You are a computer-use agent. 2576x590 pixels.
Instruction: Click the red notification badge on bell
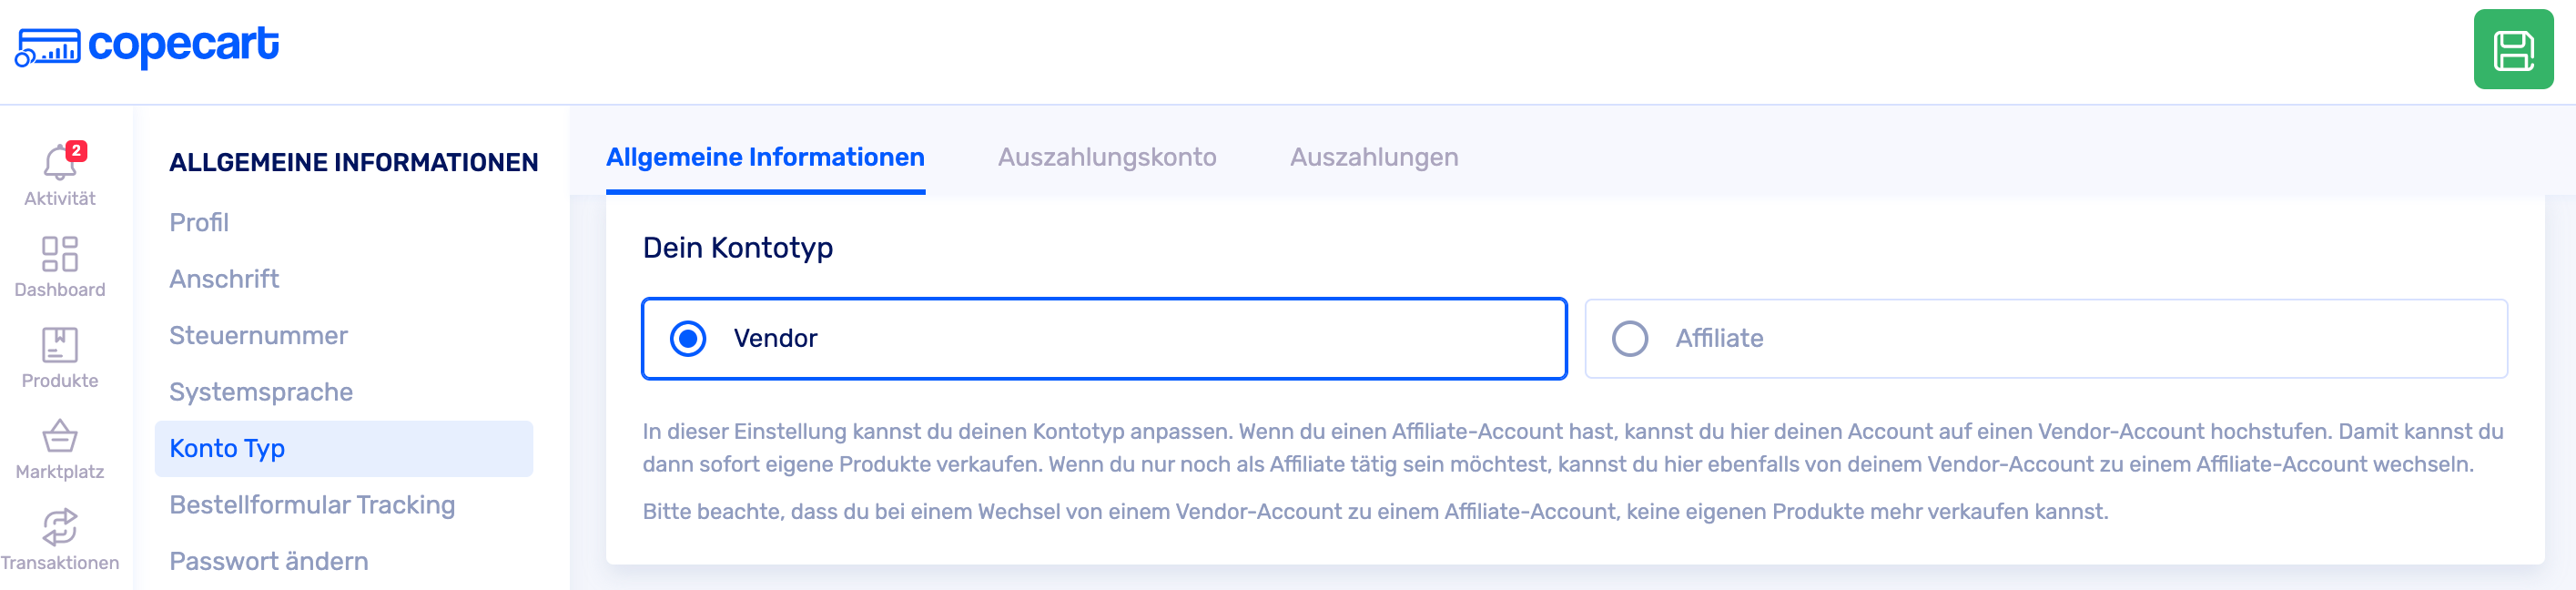tap(76, 151)
